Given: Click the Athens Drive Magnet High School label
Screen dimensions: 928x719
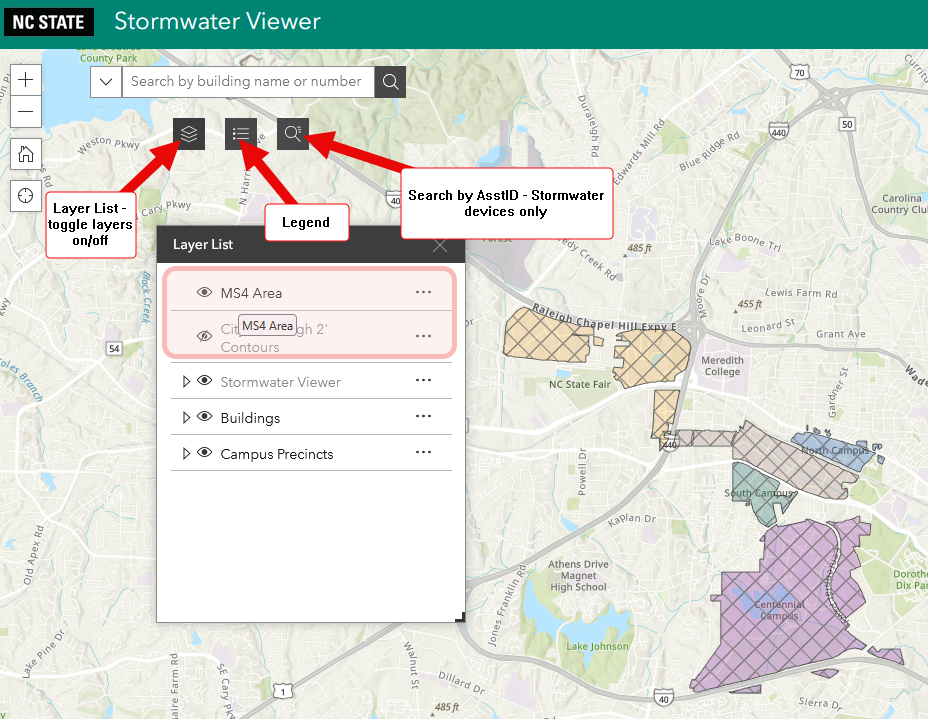Looking at the screenshot, I should point(578,576).
